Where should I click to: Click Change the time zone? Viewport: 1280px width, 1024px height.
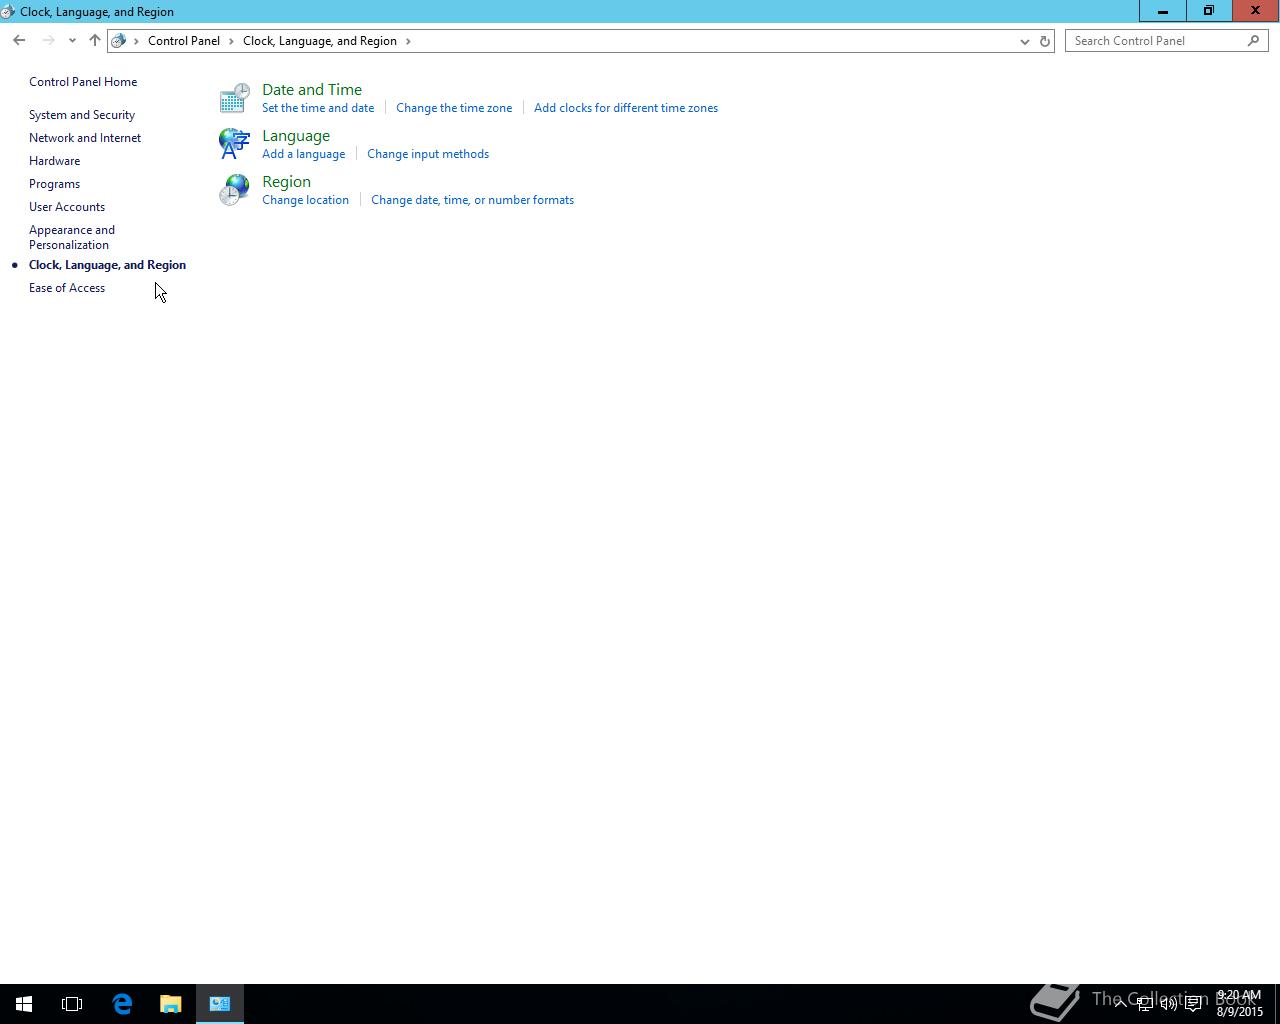pos(454,108)
